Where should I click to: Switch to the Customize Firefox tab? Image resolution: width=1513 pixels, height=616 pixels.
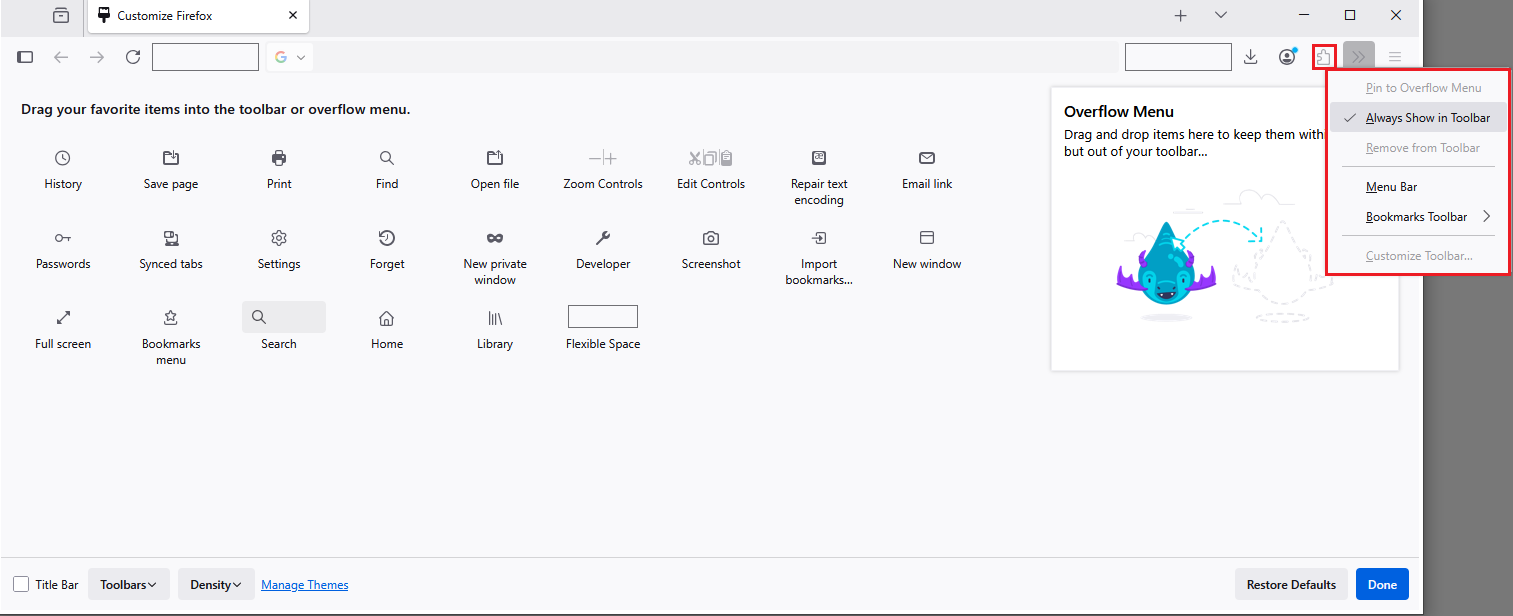point(198,16)
